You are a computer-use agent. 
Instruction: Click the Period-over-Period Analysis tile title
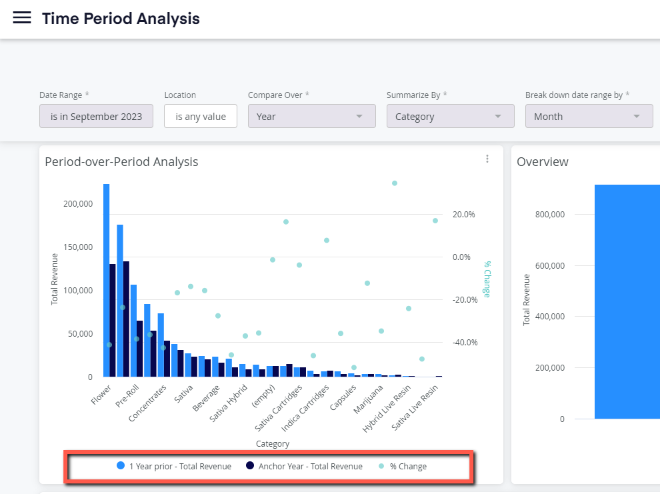pyautogui.click(x=121, y=162)
